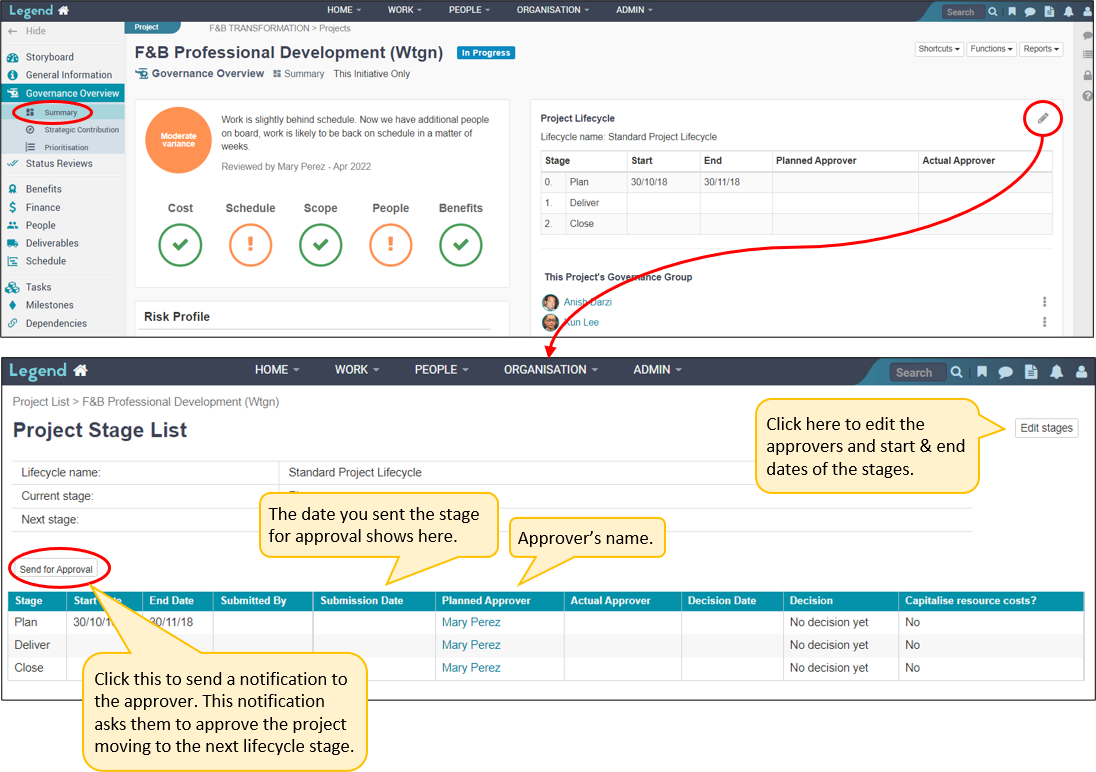Click the lock icon on right edge strip
This screenshot has height=772, width=1096.
point(1088,75)
